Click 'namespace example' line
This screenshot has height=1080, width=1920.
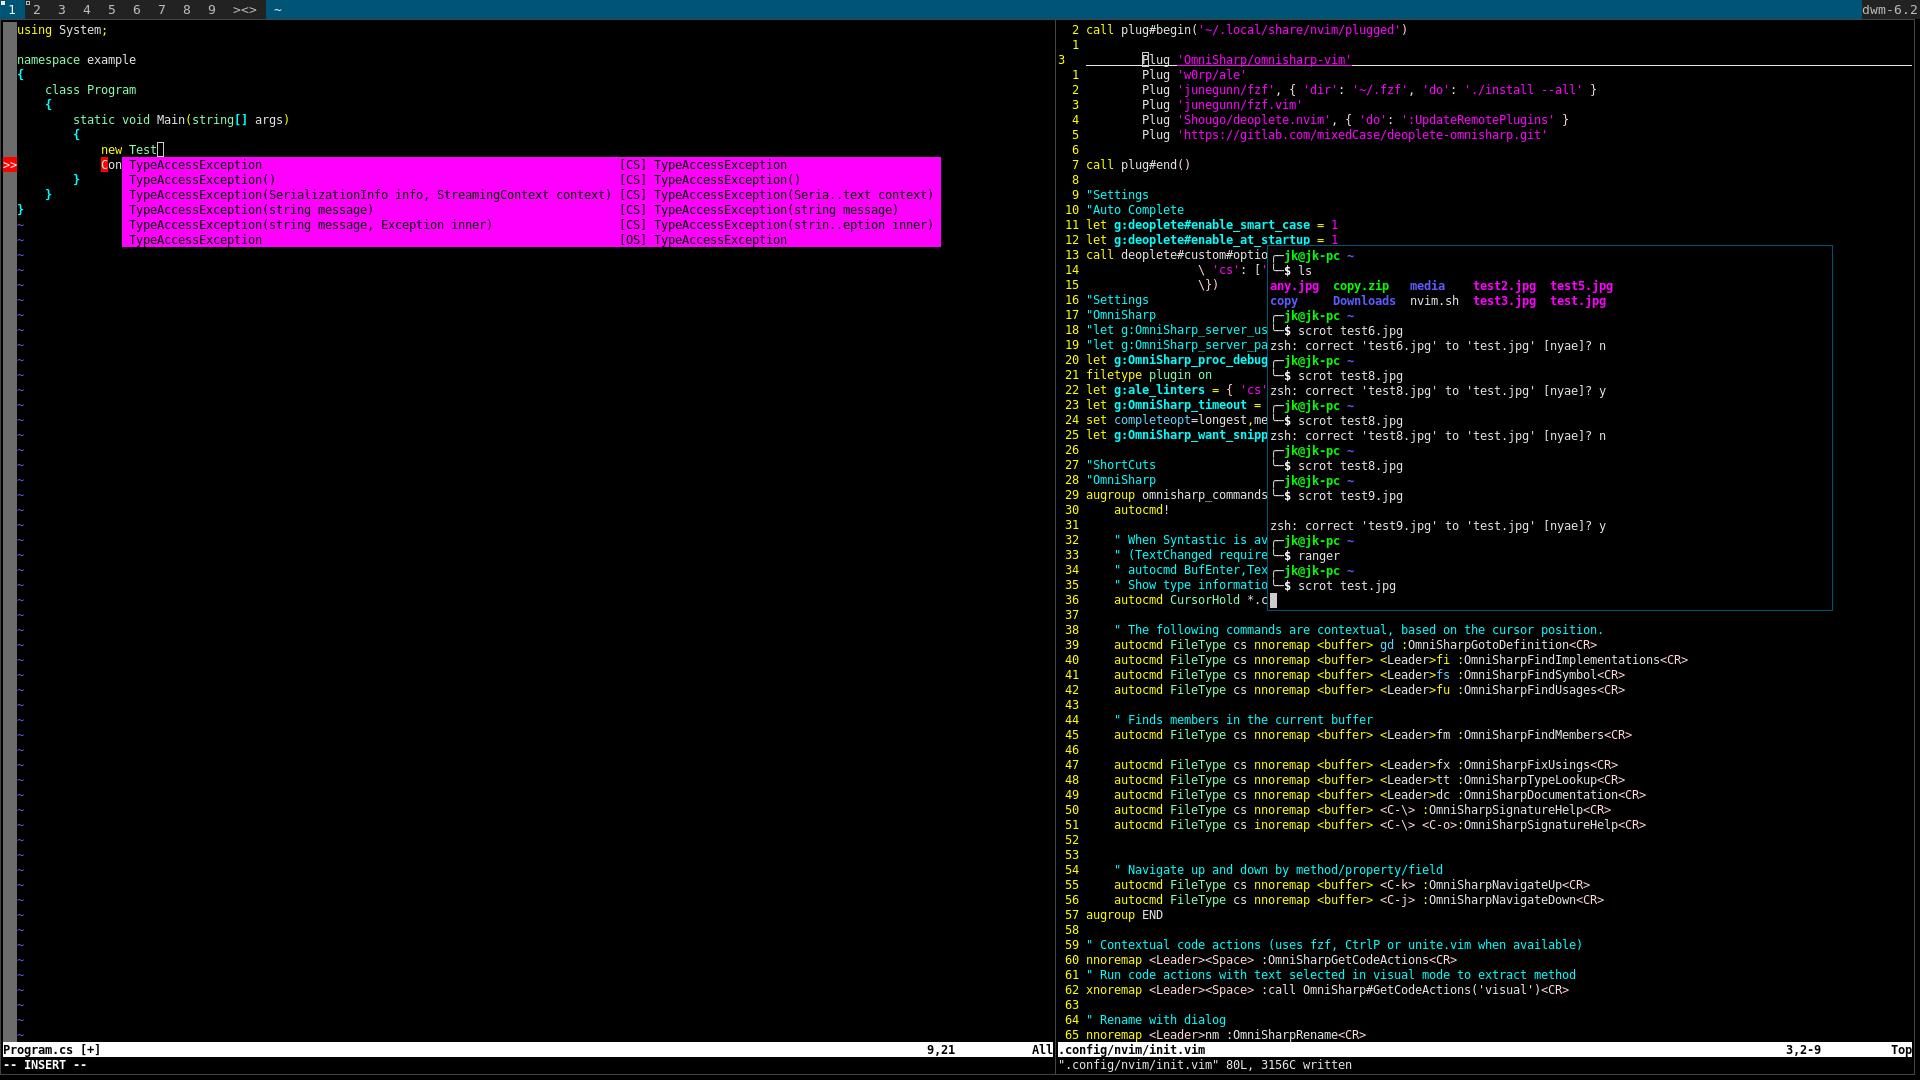point(76,60)
